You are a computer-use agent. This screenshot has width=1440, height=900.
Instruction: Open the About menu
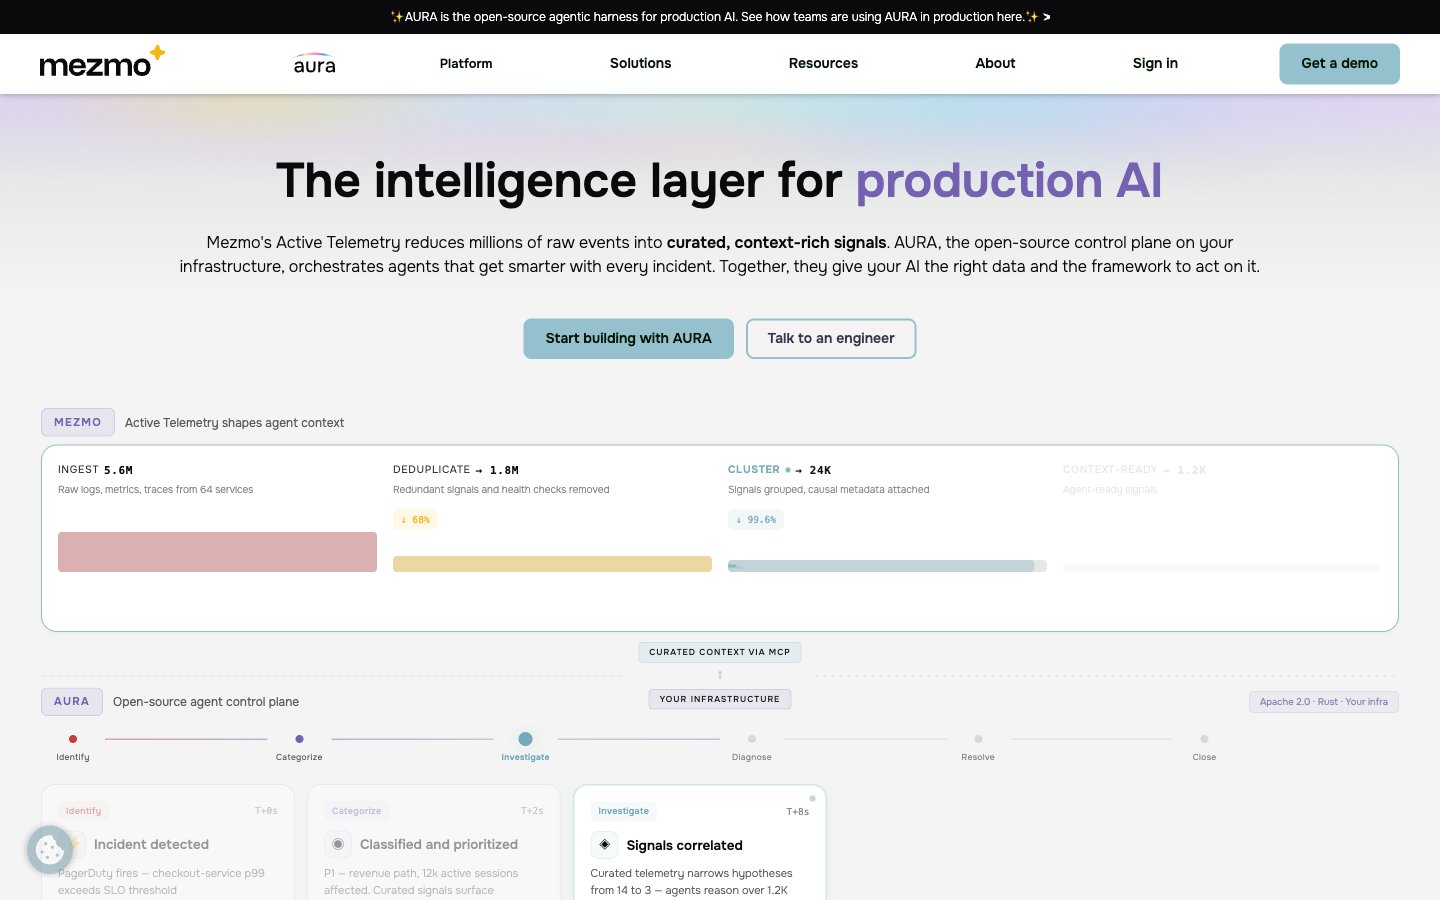[995, 63]
